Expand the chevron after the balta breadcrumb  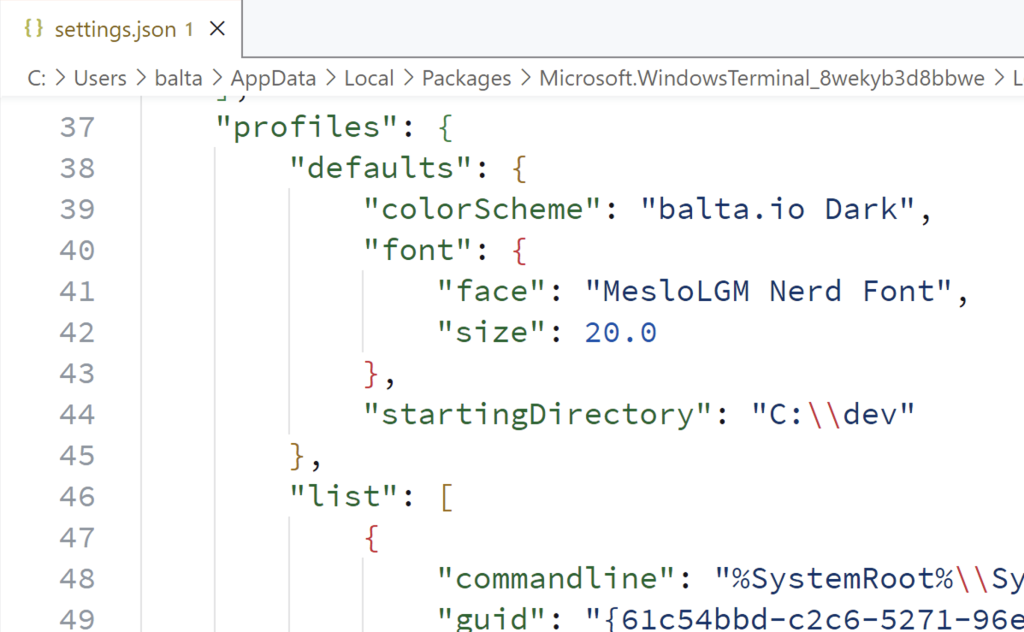217,78
